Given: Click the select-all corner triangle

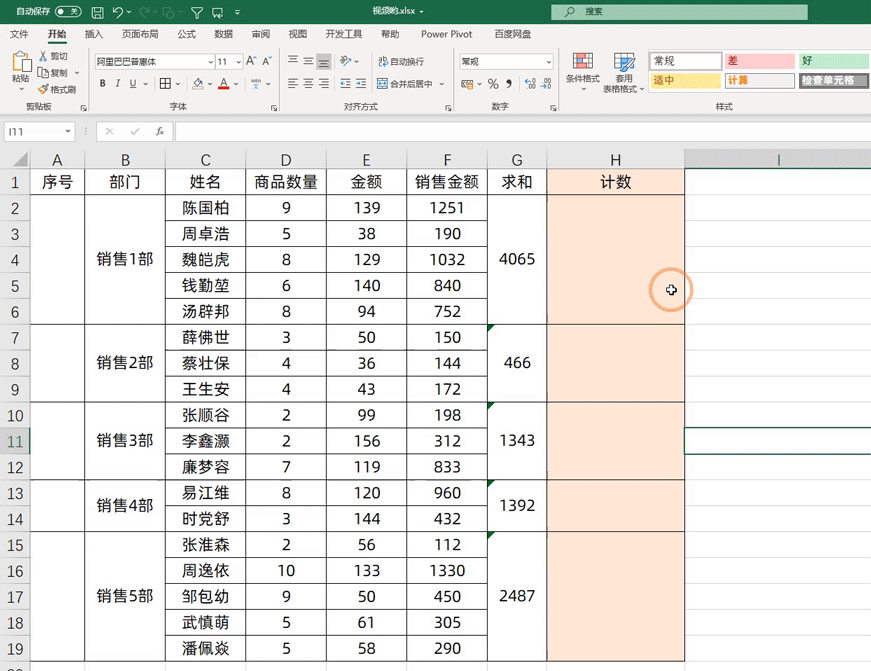Looking at the screenshot, I should (x=20, y=160).
